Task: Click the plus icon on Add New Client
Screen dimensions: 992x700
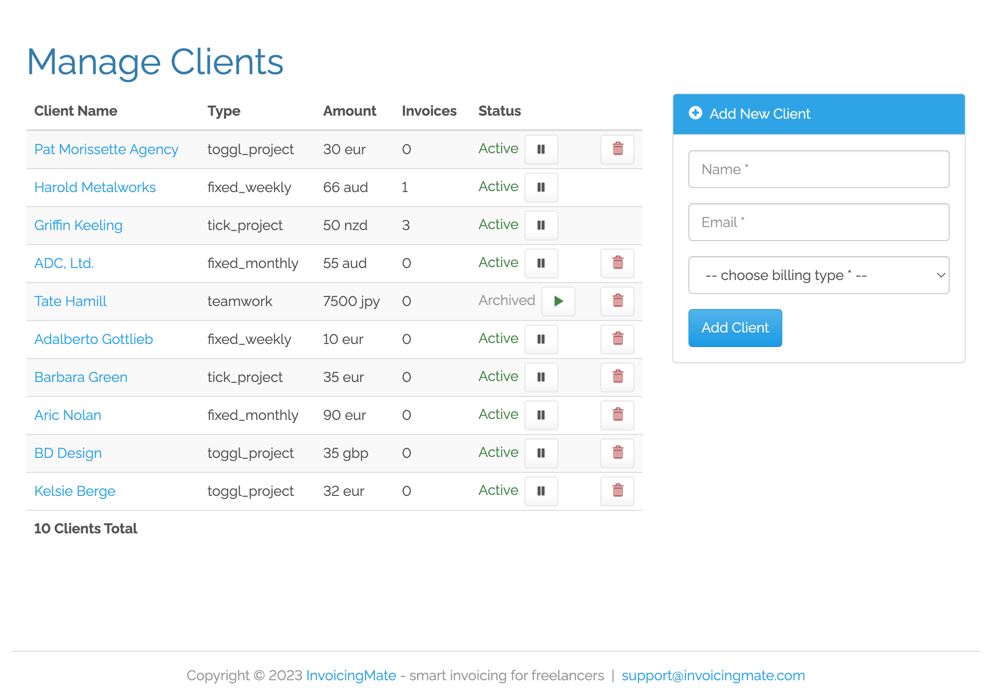Action: (x=696, y=113)
